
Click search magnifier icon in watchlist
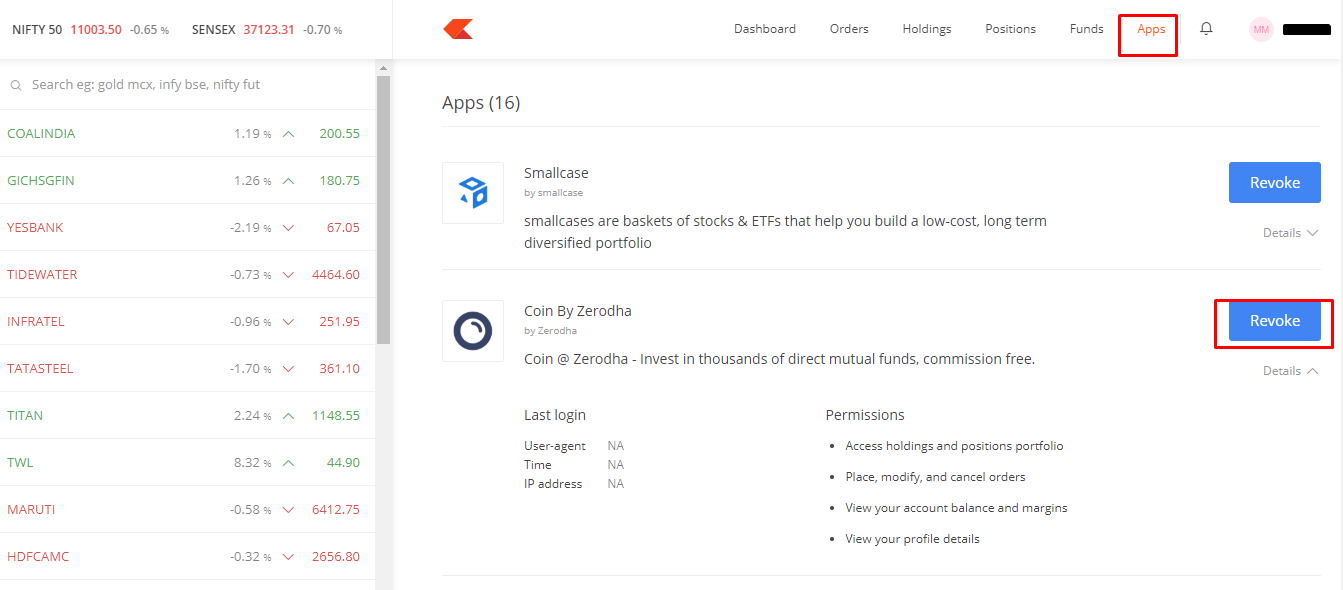16,86
